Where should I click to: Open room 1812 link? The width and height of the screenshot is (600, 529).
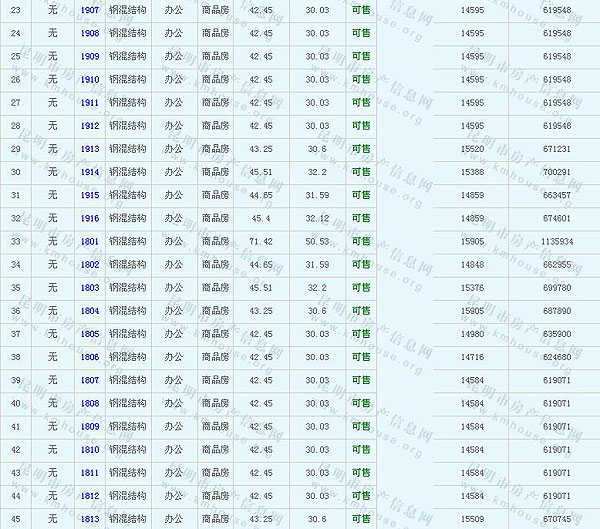click(90, 496)
